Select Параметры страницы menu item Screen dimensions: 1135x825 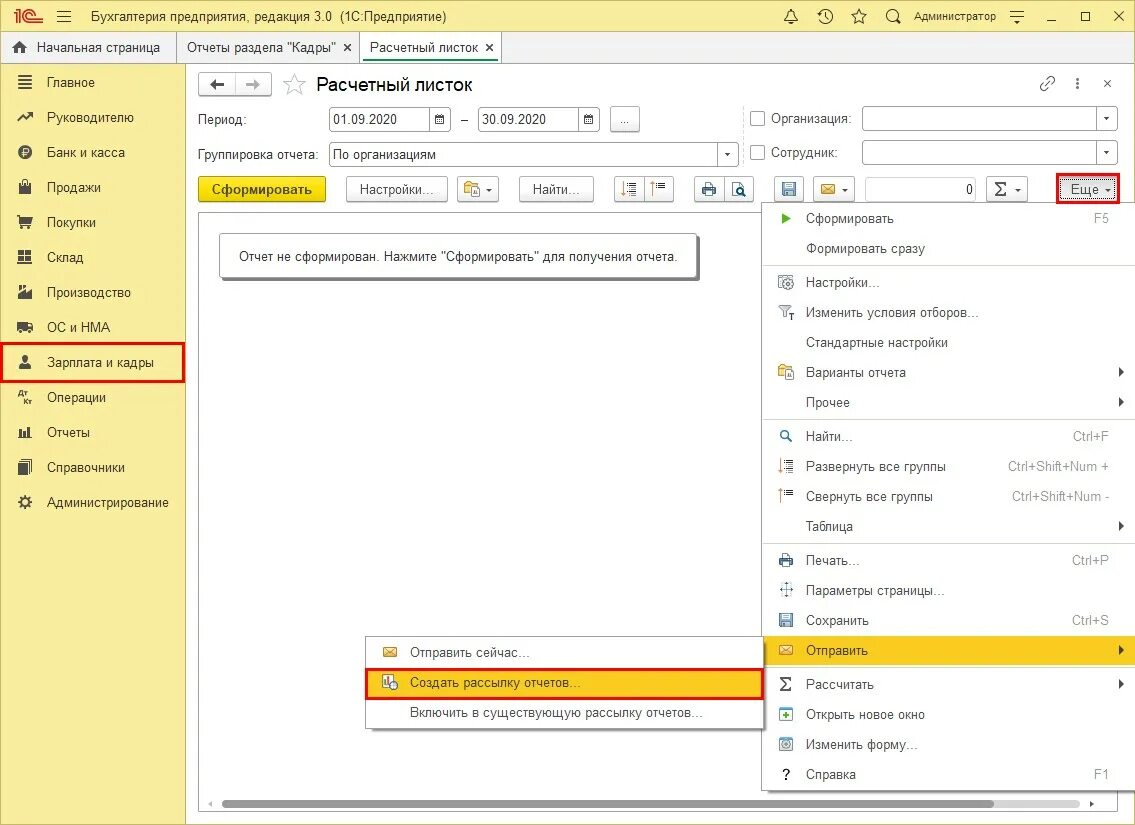tap(948, 591)
